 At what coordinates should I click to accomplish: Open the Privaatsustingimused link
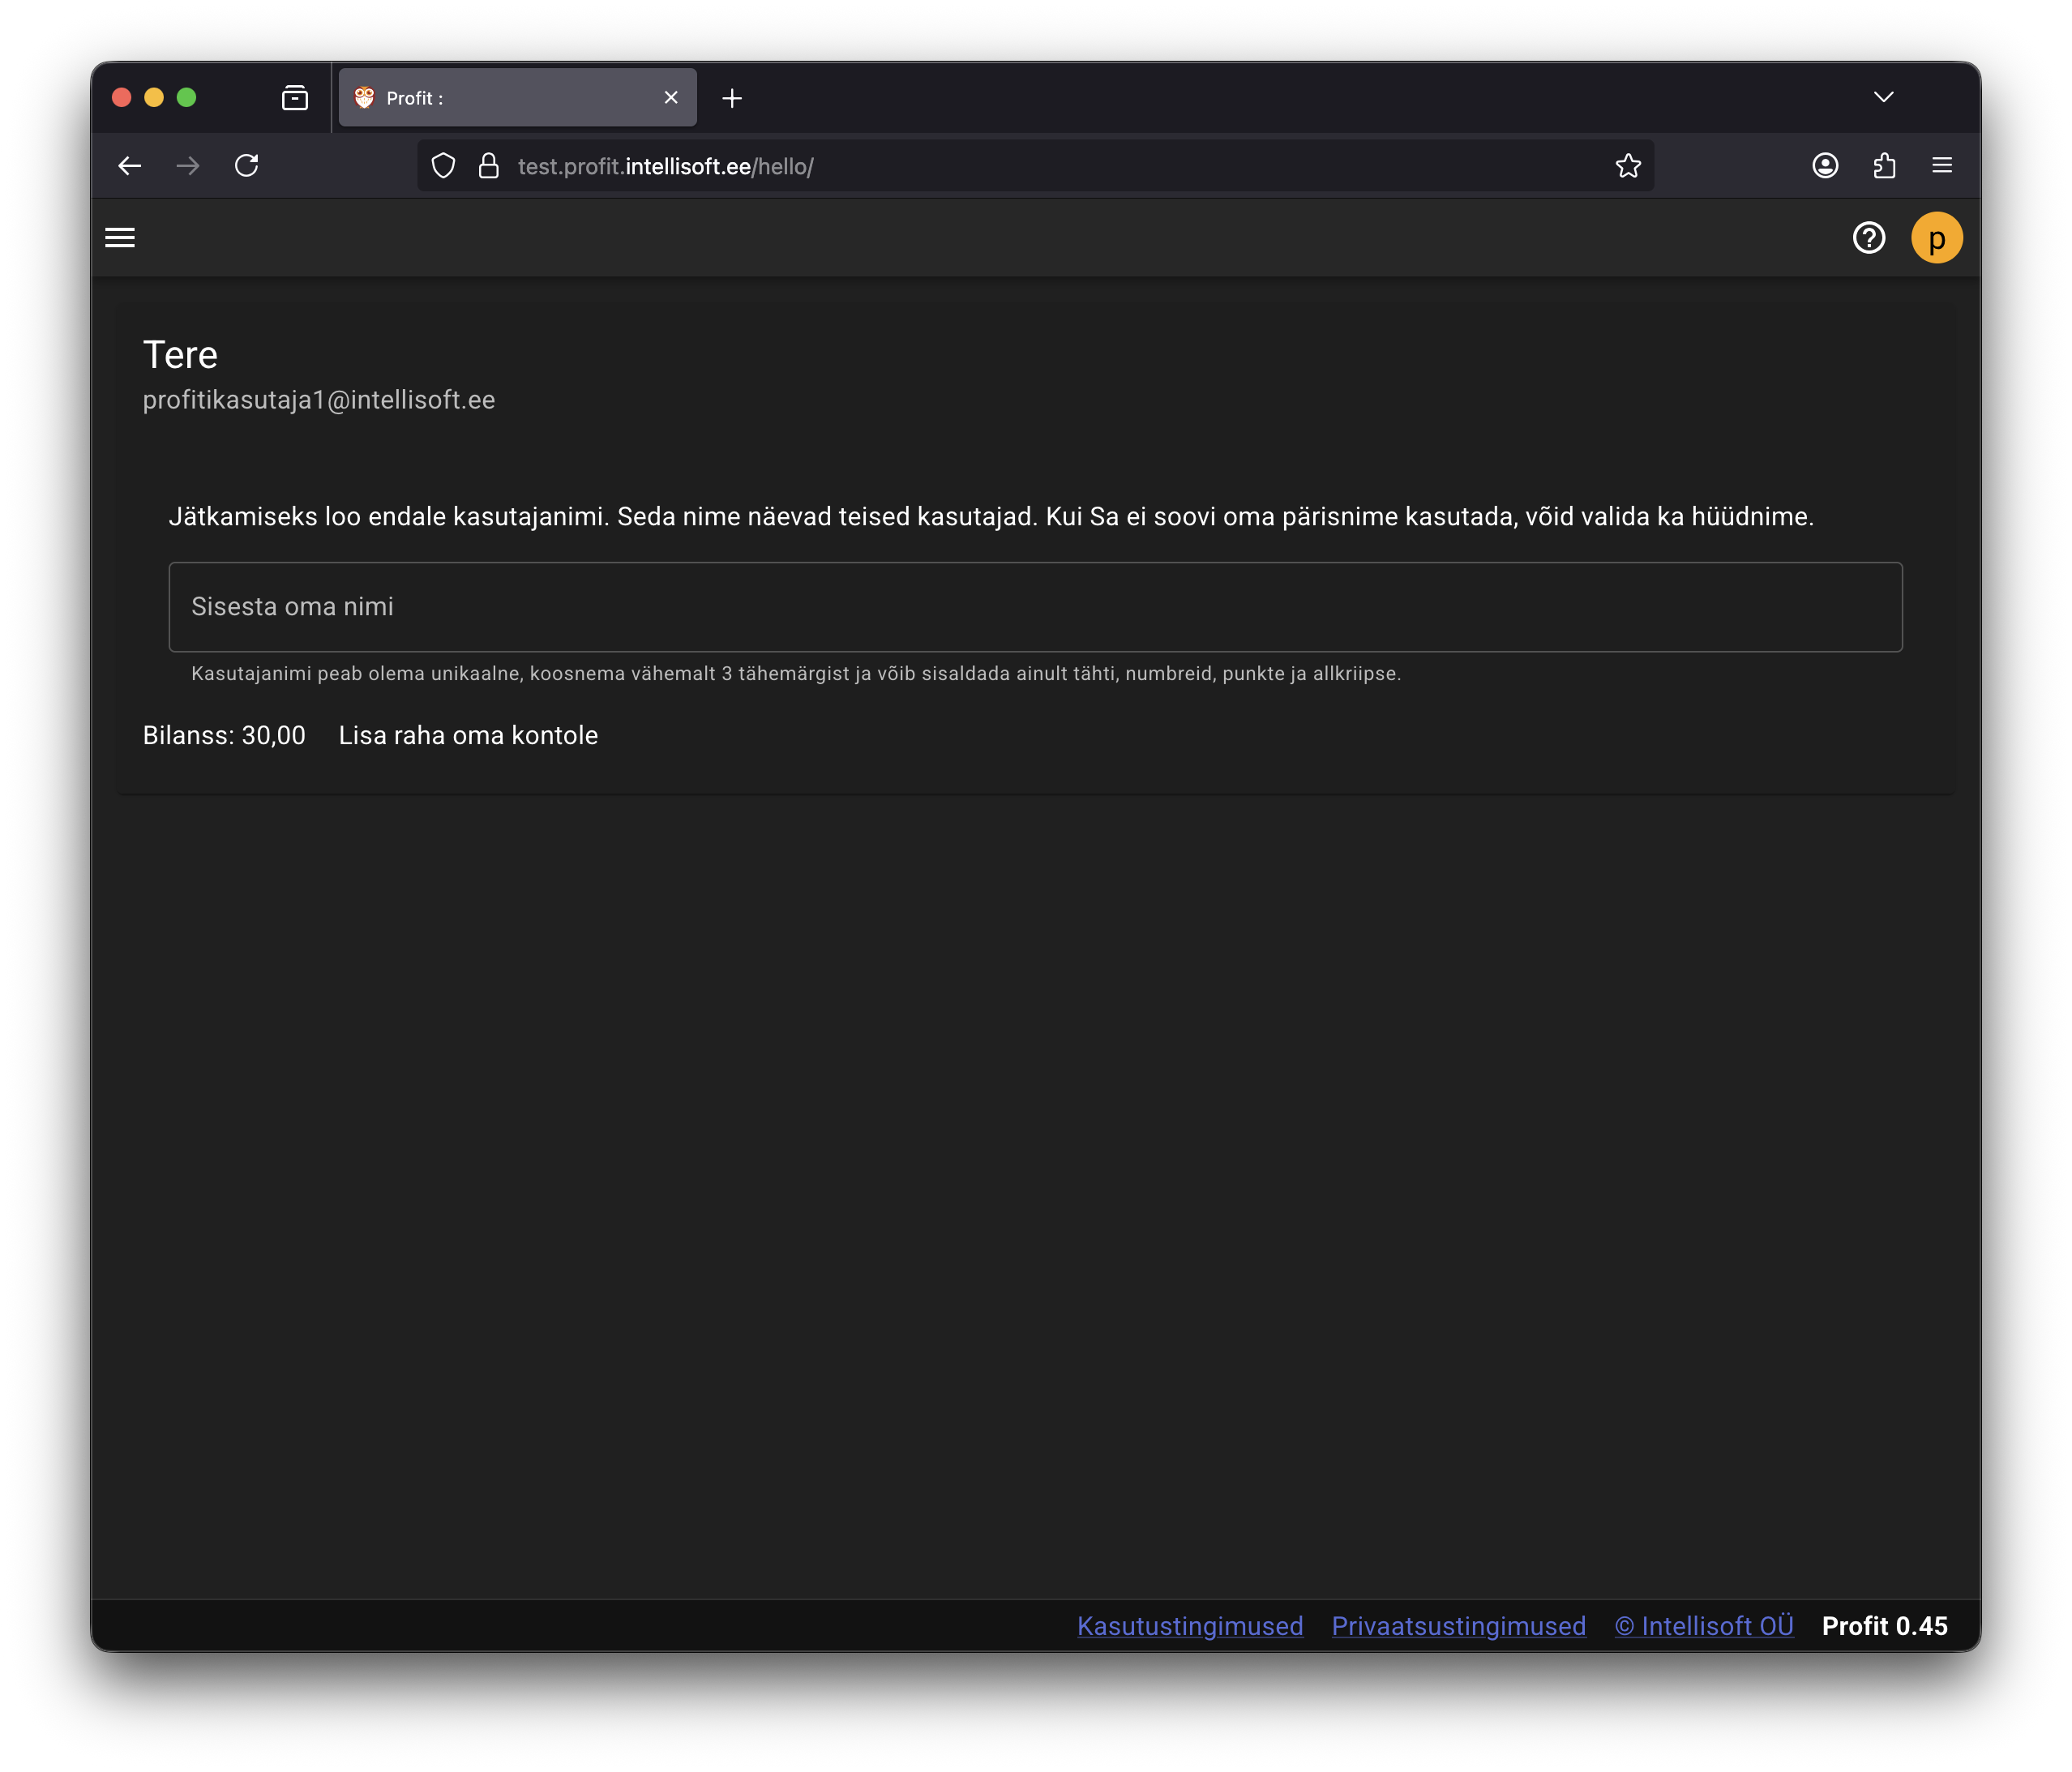tap(1458, 1626)
